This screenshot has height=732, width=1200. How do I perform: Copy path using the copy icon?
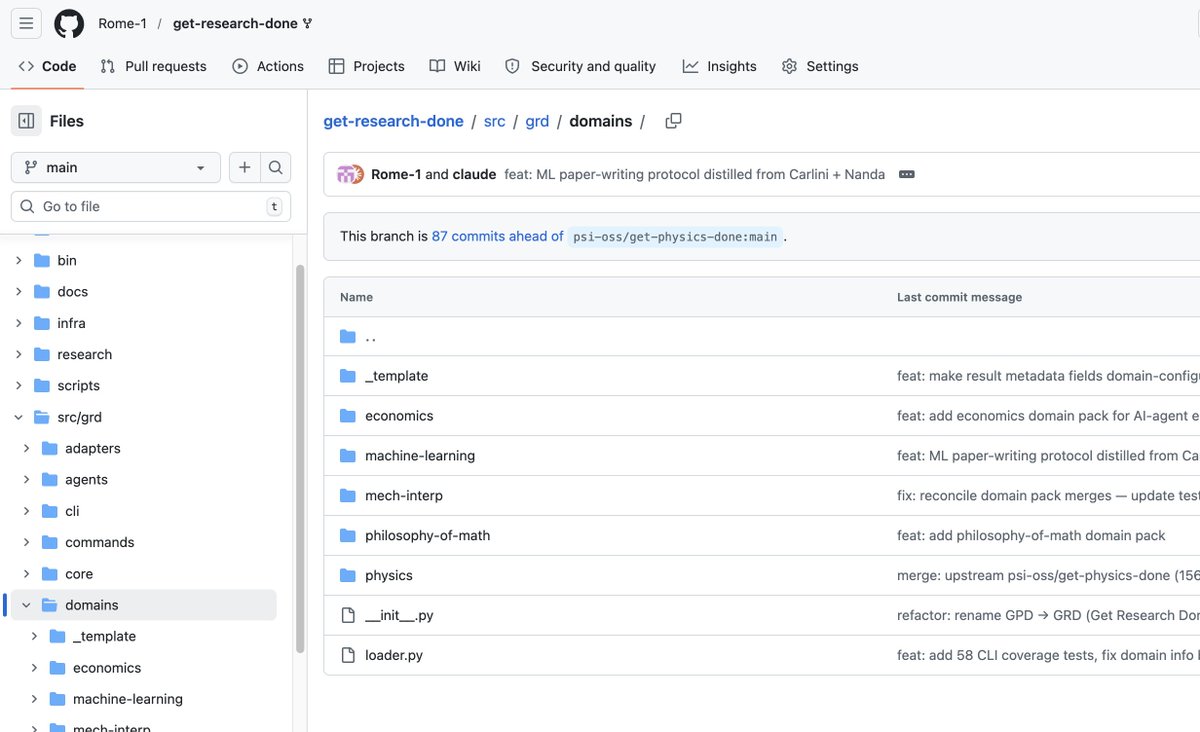tap(674, 121)
